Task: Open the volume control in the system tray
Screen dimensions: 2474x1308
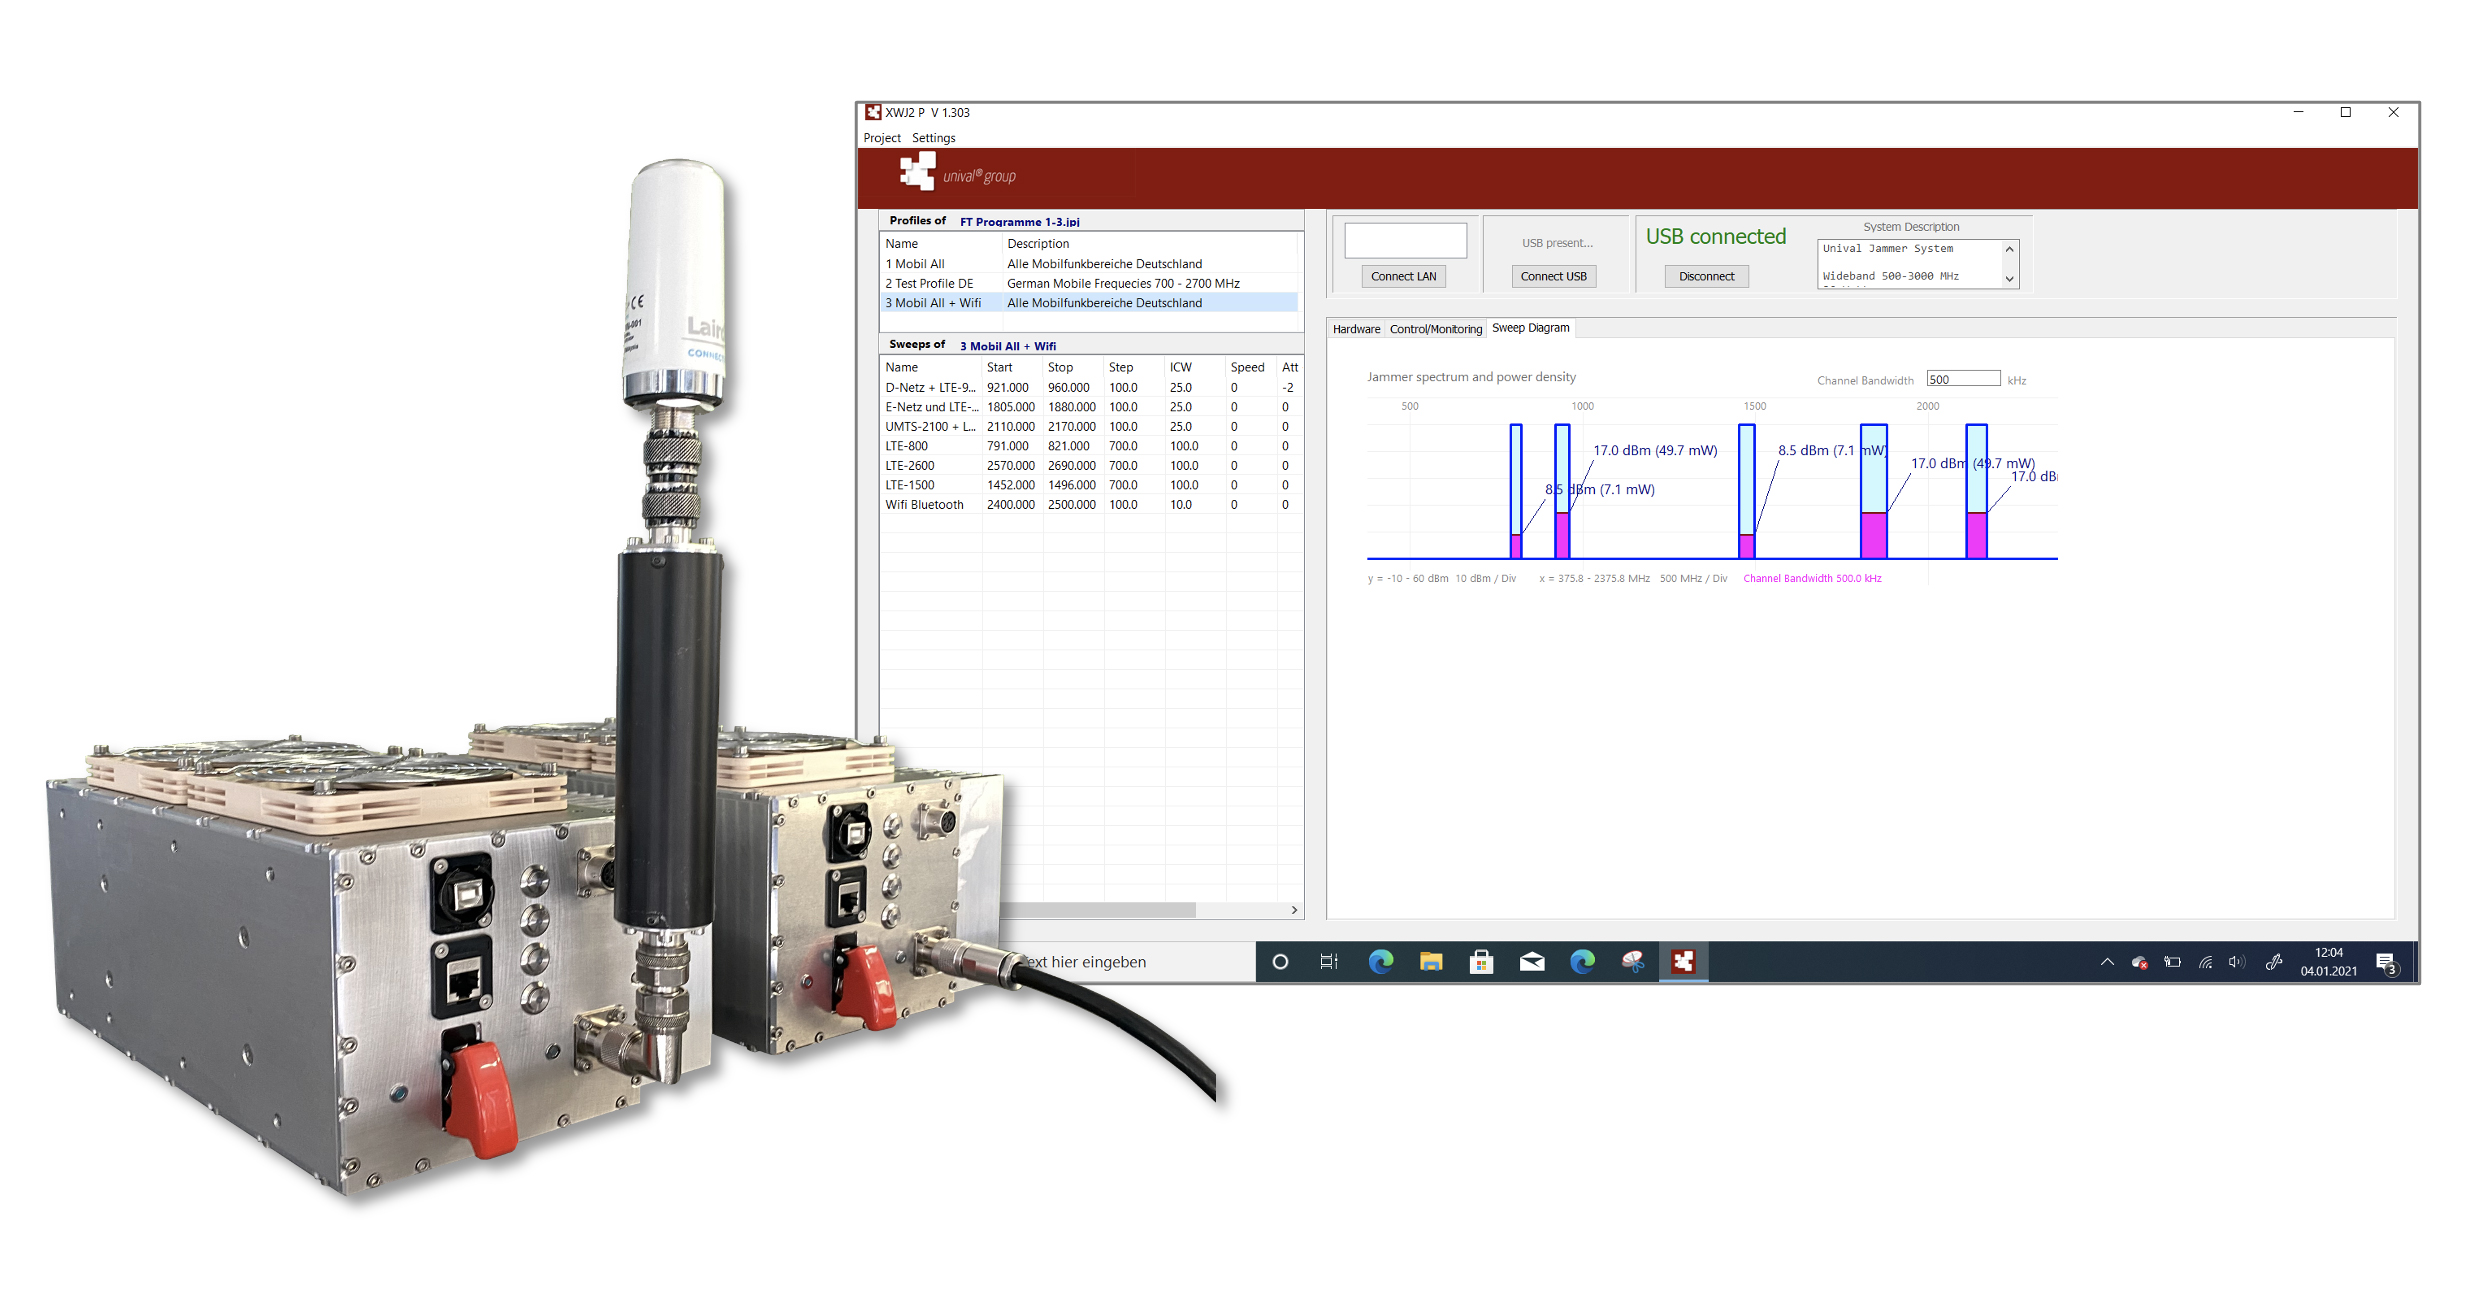Action: [x=2237, y=962]
